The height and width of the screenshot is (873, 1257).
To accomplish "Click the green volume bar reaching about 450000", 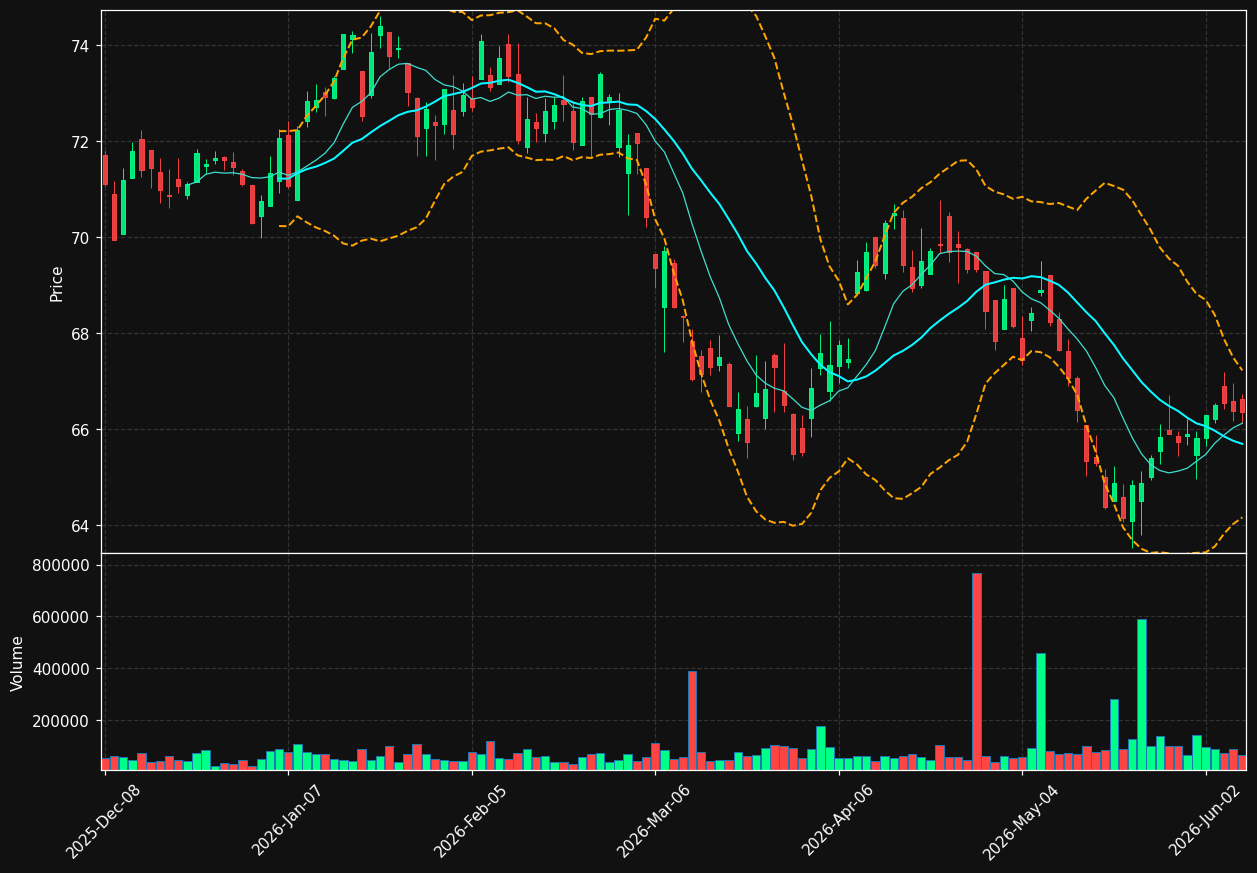I will (x=1041, y=711).
